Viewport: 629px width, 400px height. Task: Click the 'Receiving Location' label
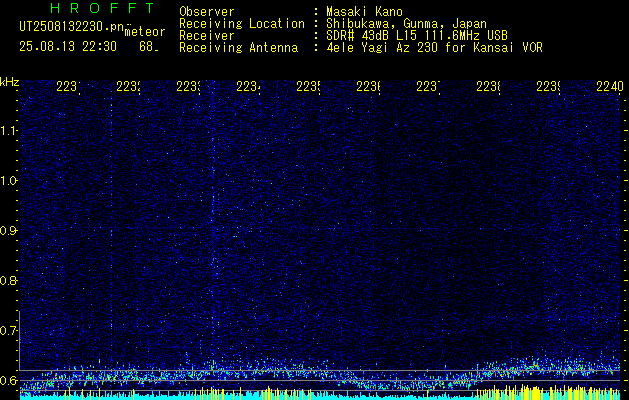(242, 24)
